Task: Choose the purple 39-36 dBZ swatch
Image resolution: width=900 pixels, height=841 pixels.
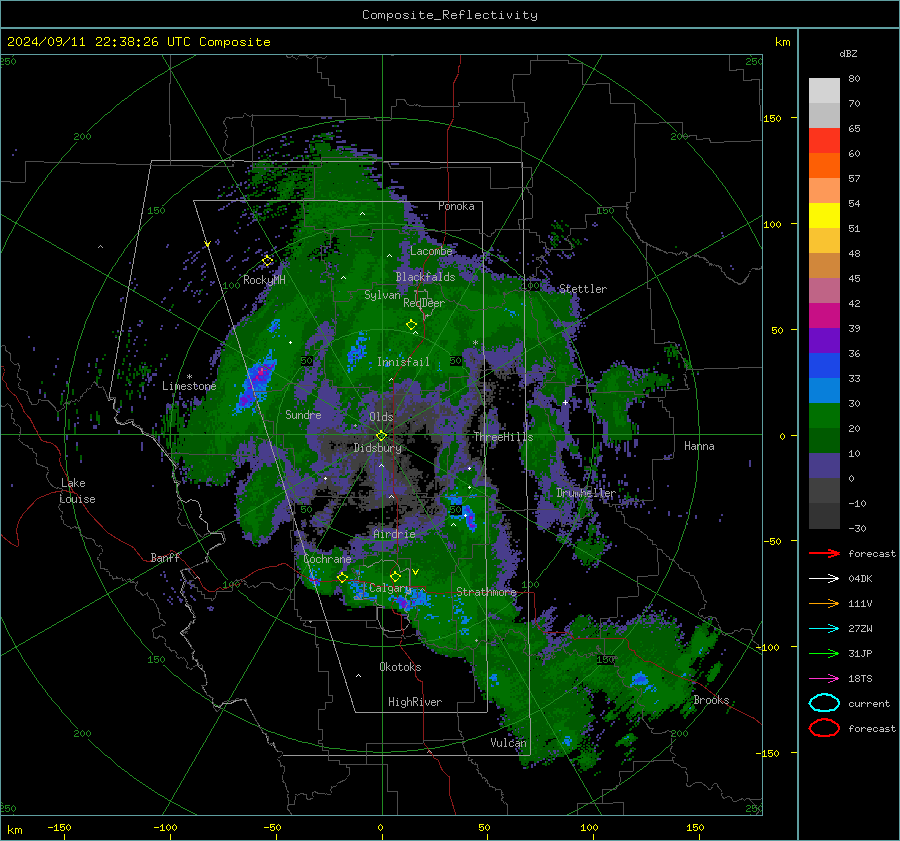Action: tap(824, 341)
